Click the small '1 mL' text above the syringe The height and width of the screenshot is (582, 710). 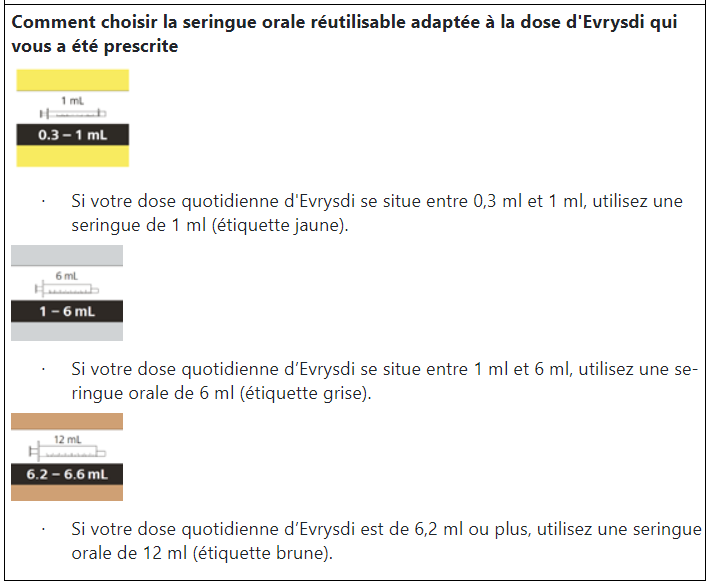73,101
